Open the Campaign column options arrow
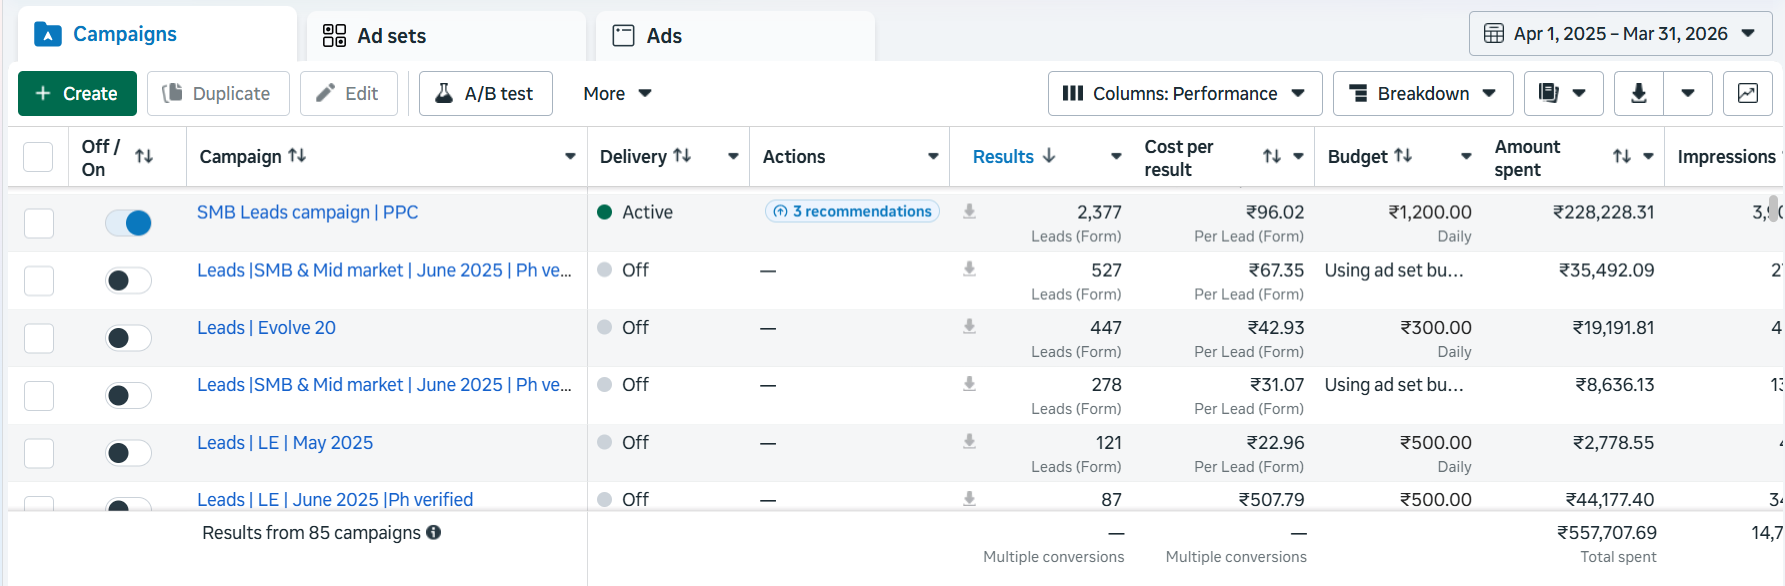This screenshot has width=1785, height=586. 570,156
